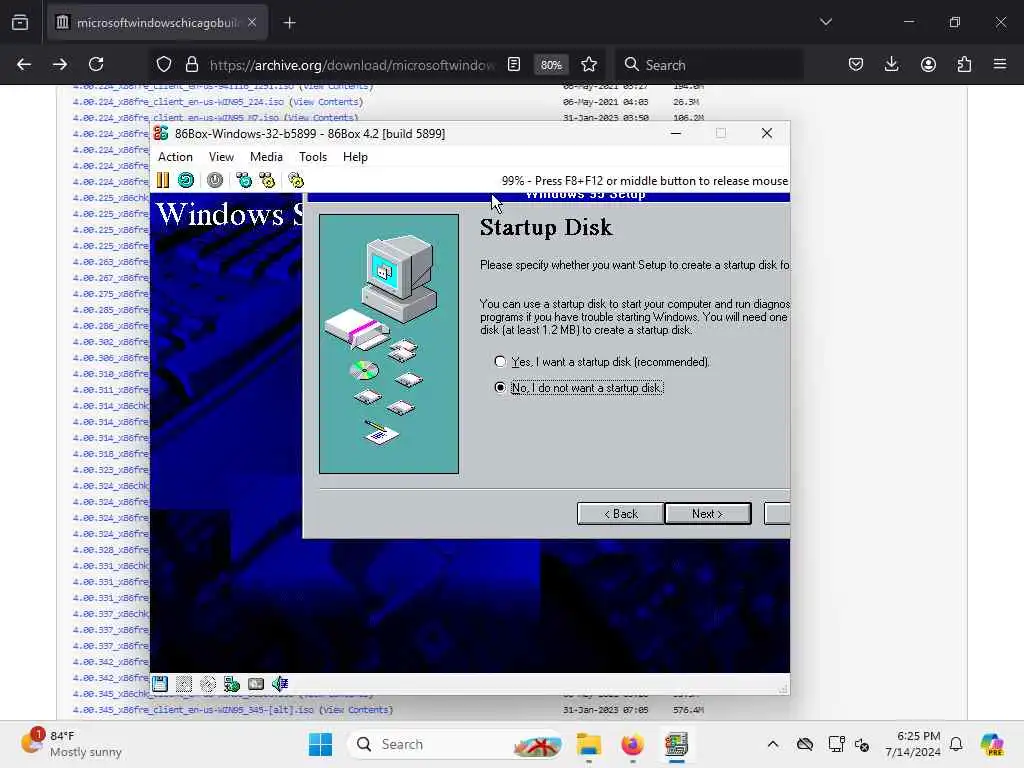Bookmark this page with star icon

tap(589, 65)
